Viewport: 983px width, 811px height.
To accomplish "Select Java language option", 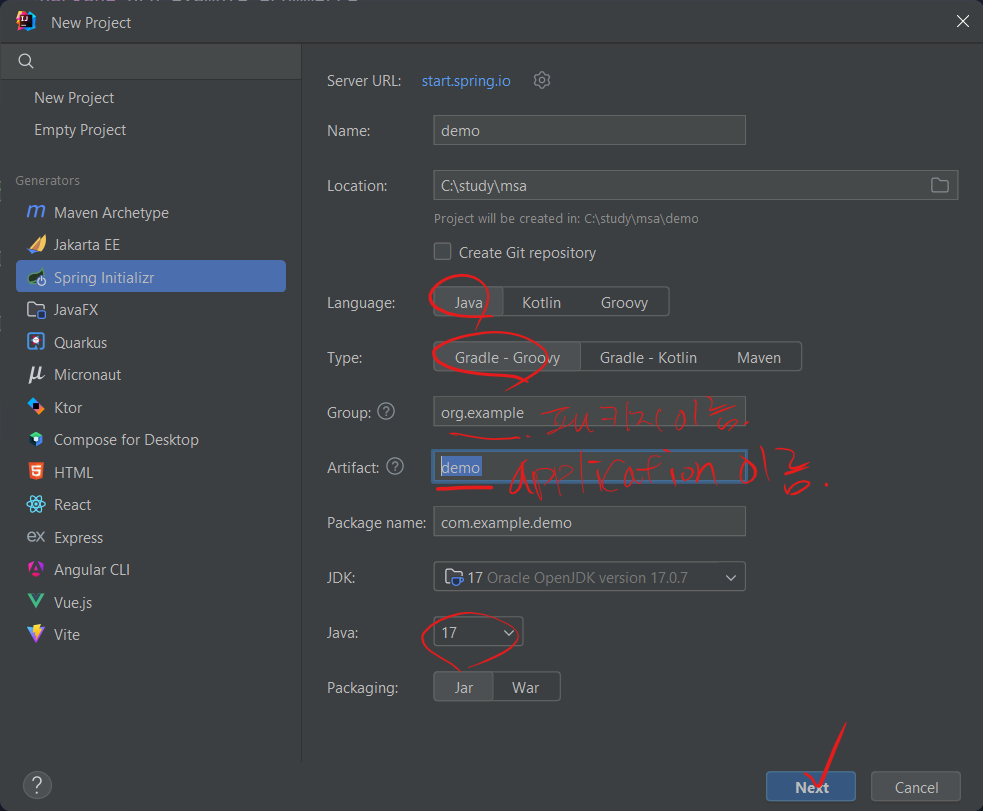I will click(x=468, y=302).
